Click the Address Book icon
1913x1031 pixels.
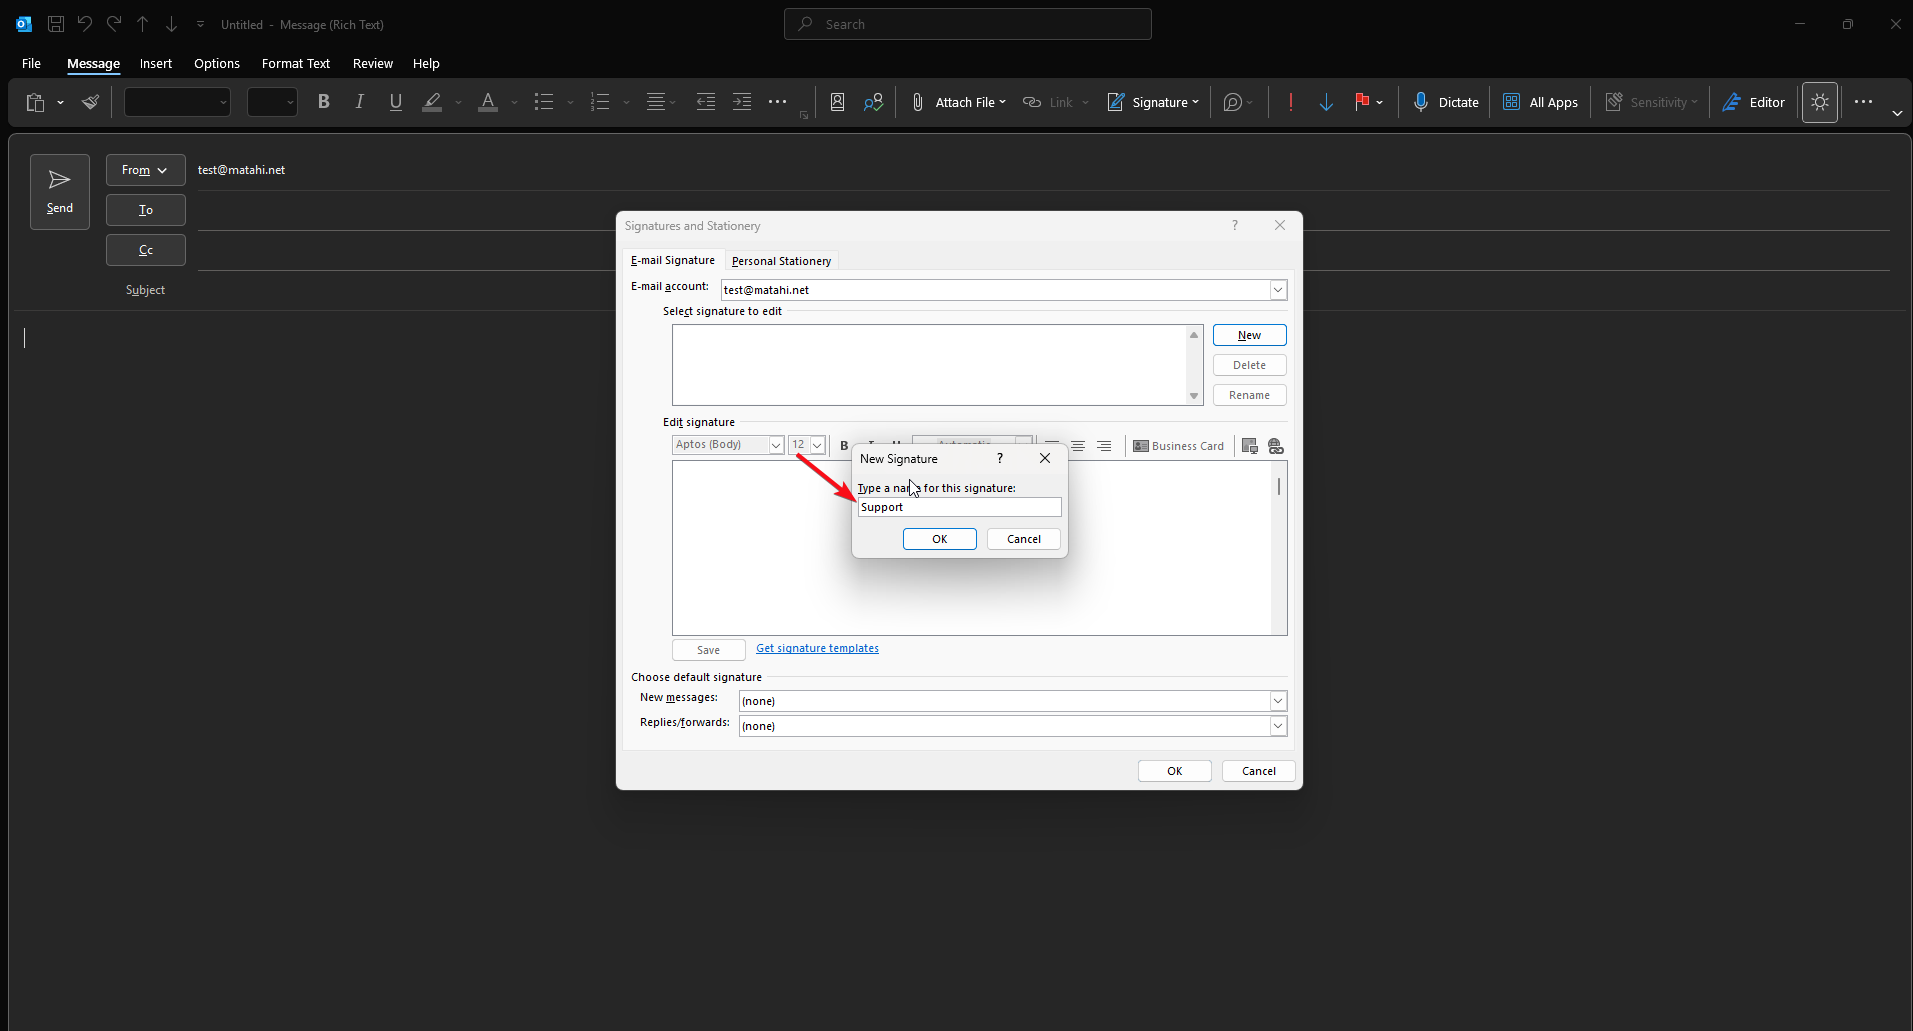point(837,102)
